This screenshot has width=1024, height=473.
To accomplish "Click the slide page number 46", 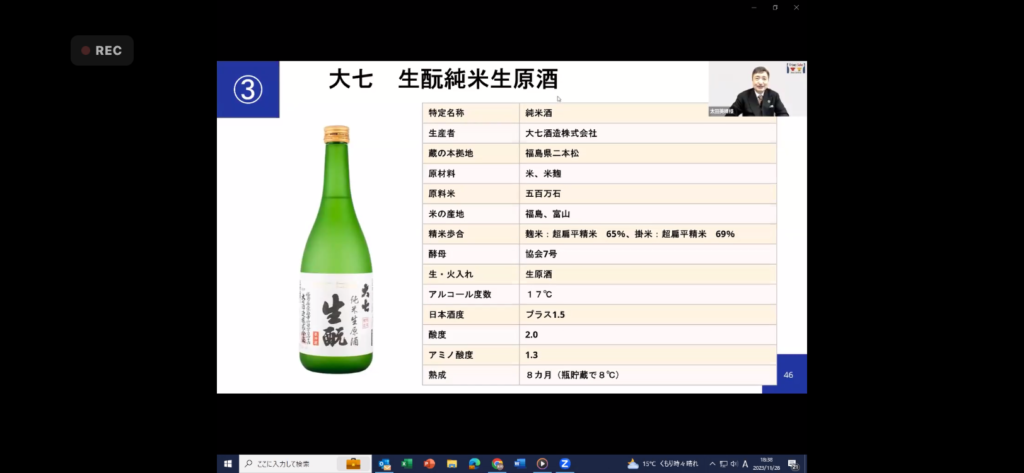I will point(788,375).
